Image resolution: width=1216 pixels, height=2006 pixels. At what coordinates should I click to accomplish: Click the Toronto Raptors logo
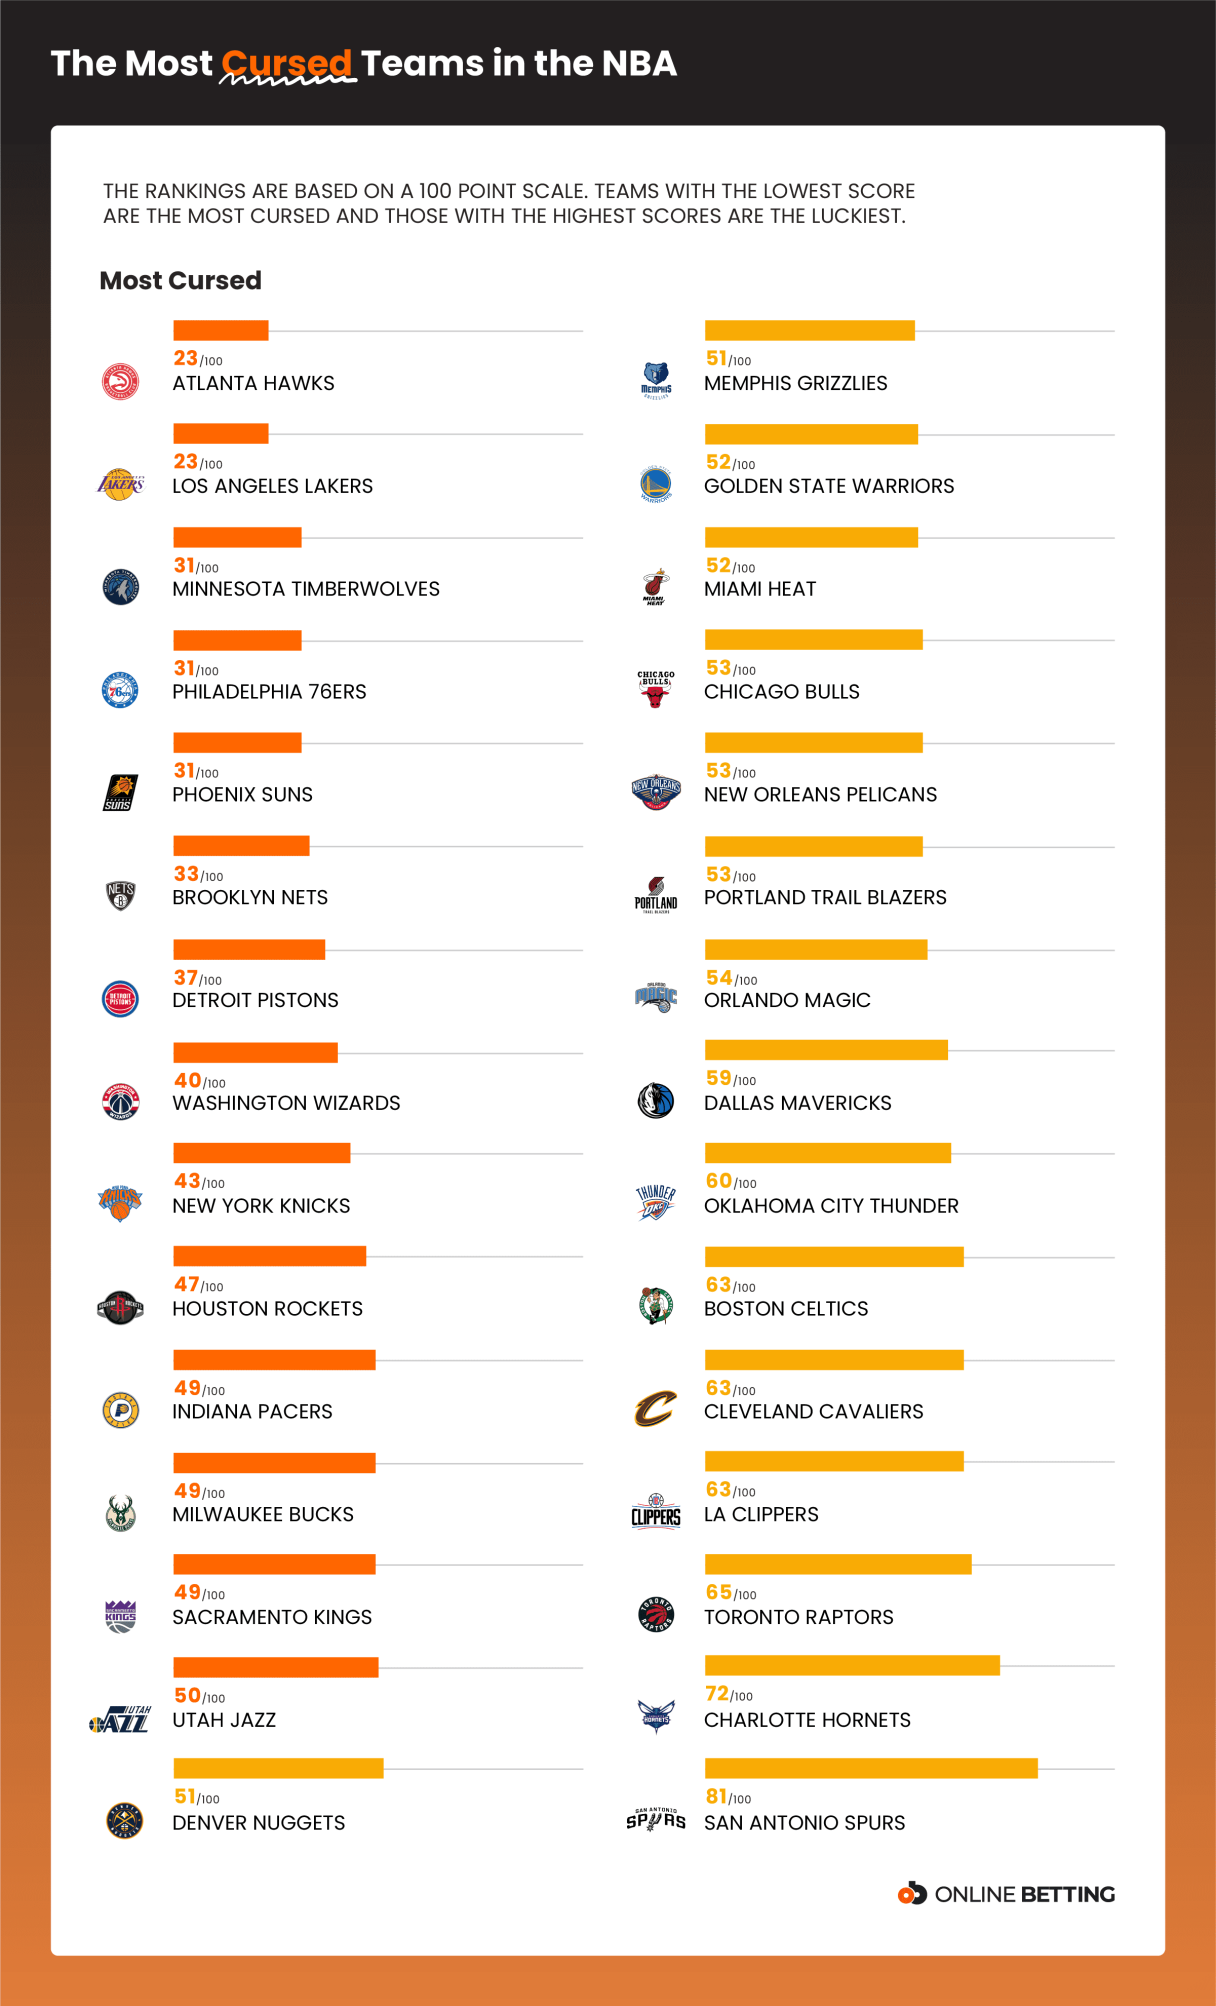tap(656, 1614)
